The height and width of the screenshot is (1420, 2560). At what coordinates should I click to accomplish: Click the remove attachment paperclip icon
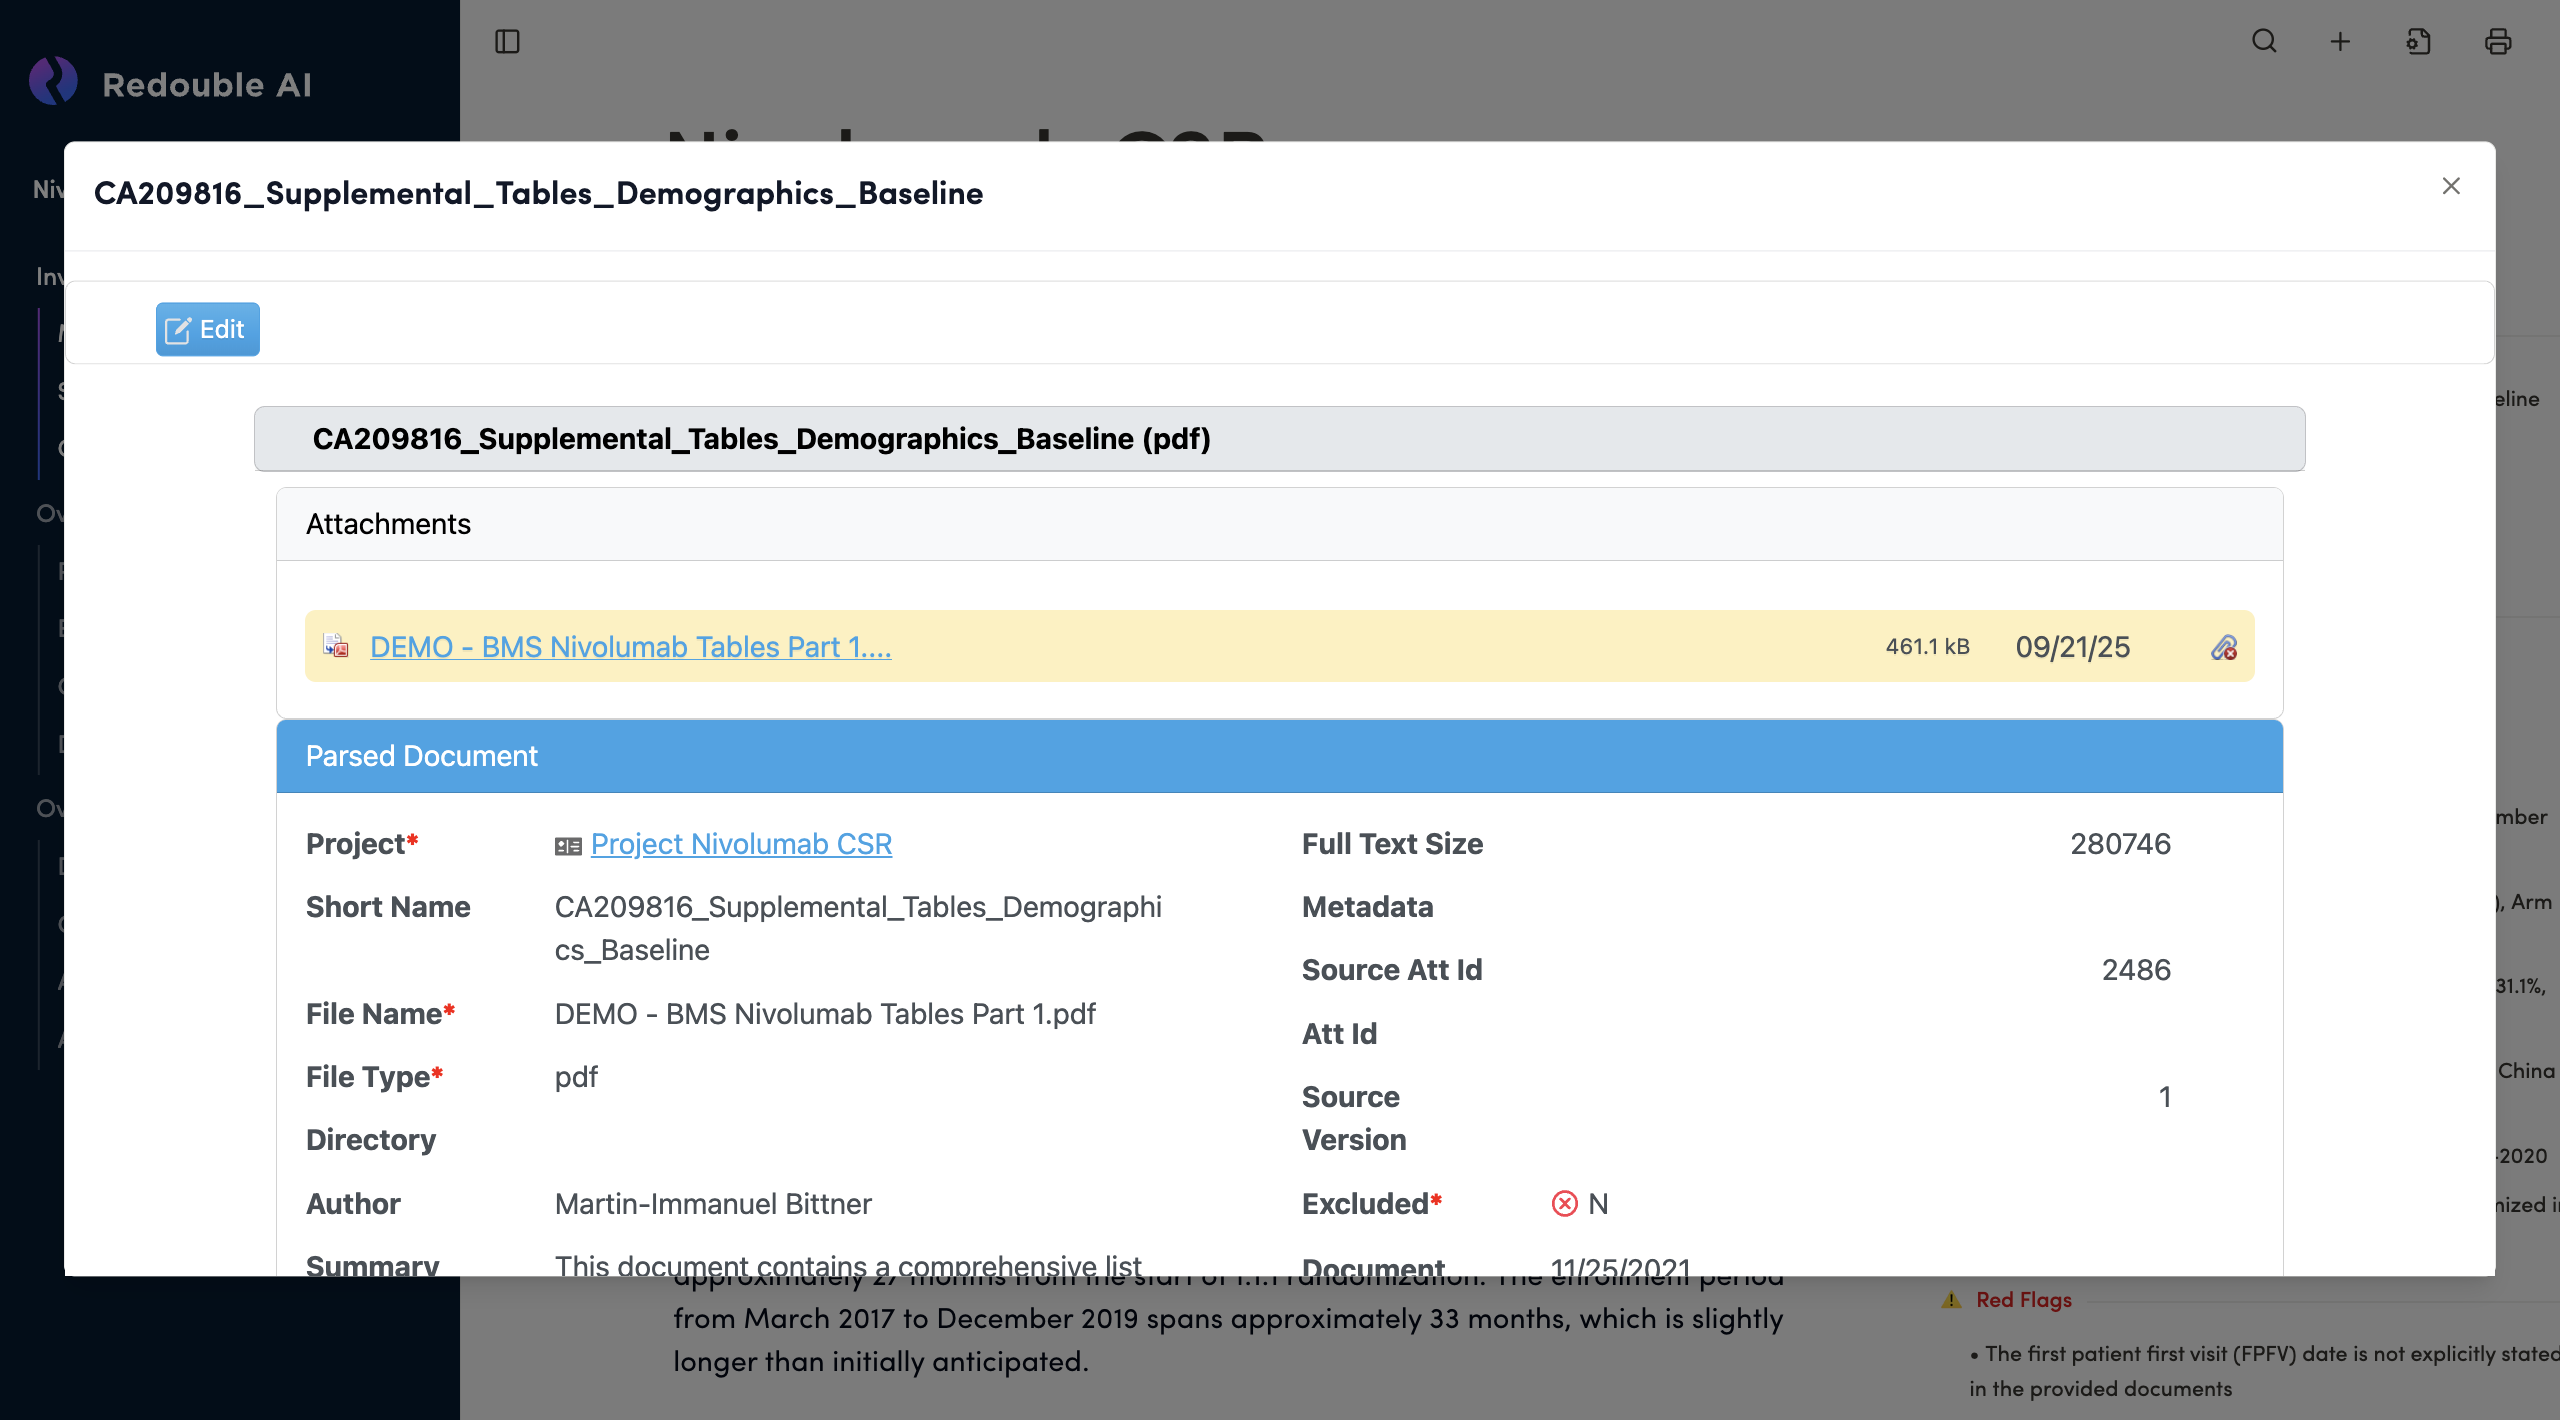(2223, 648)
